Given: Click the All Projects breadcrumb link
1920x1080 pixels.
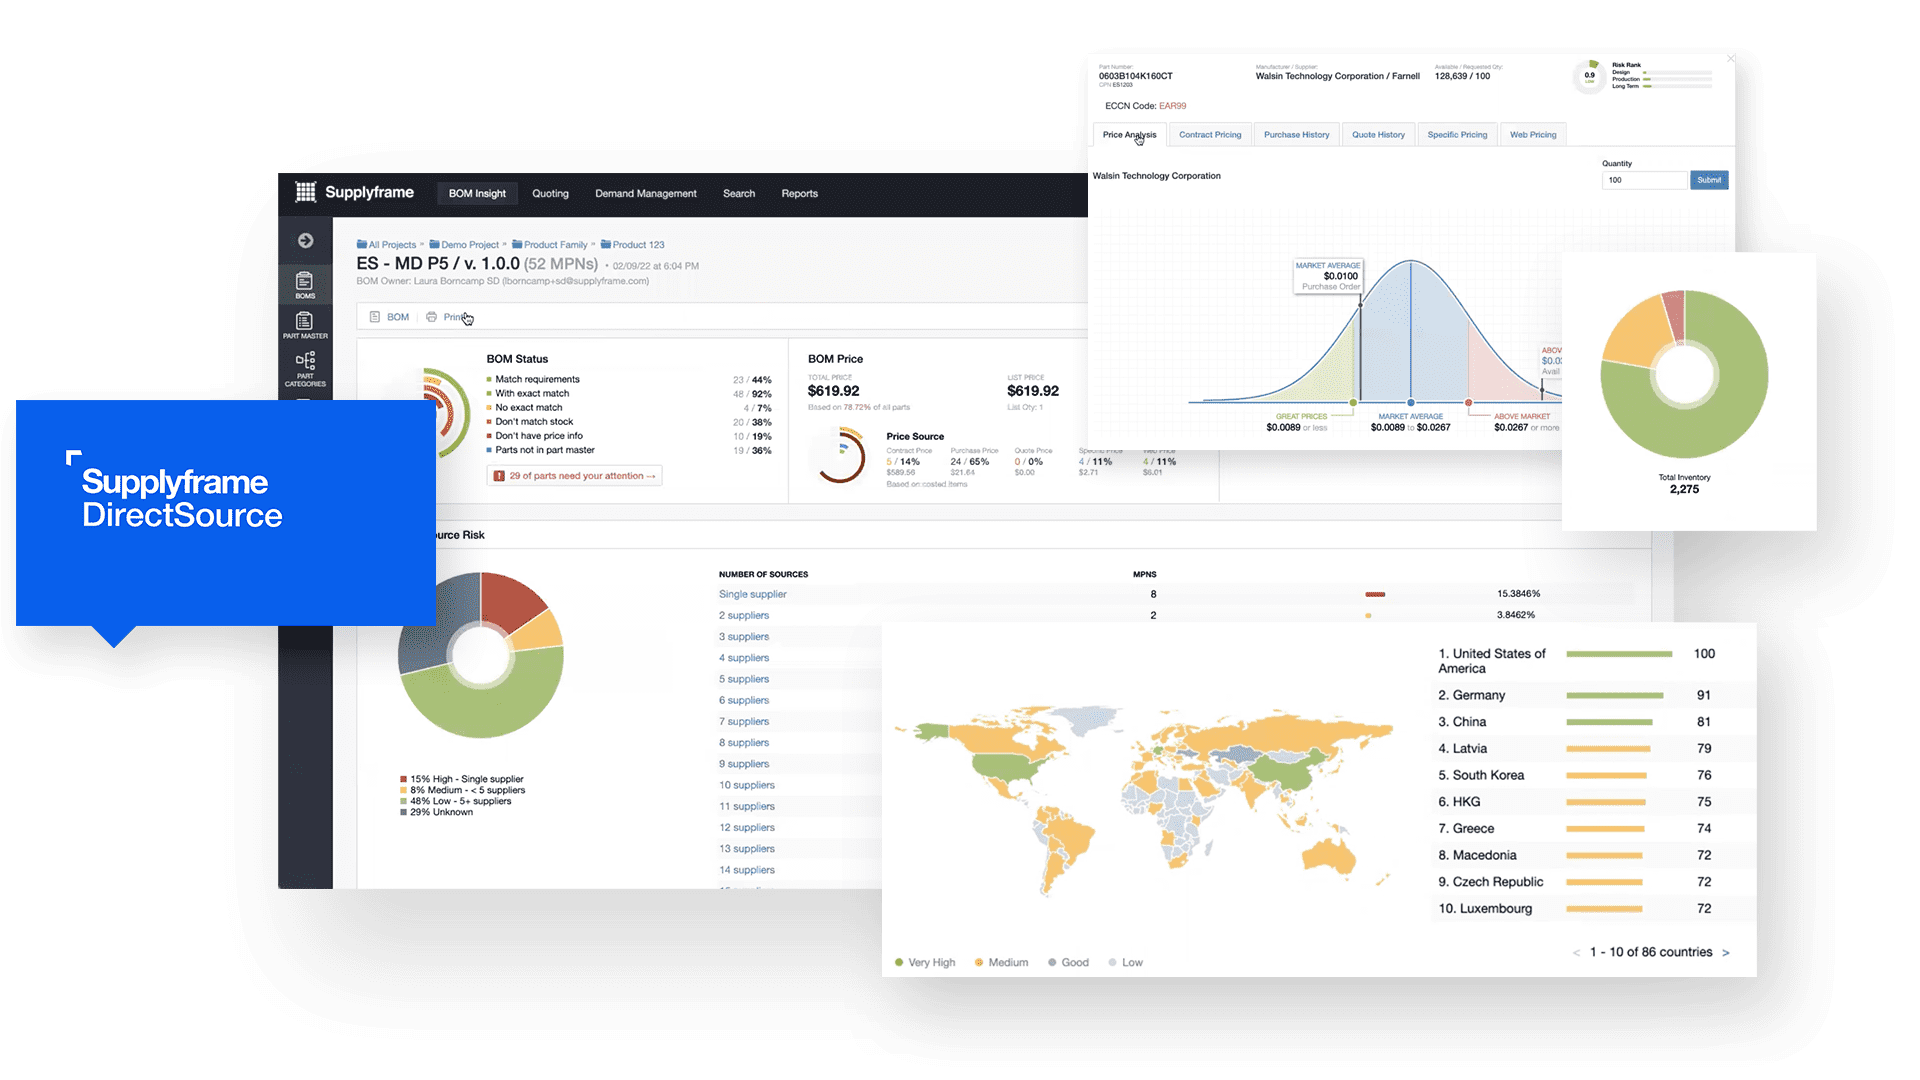Looking at the screenshot, I should click(387, 245).
